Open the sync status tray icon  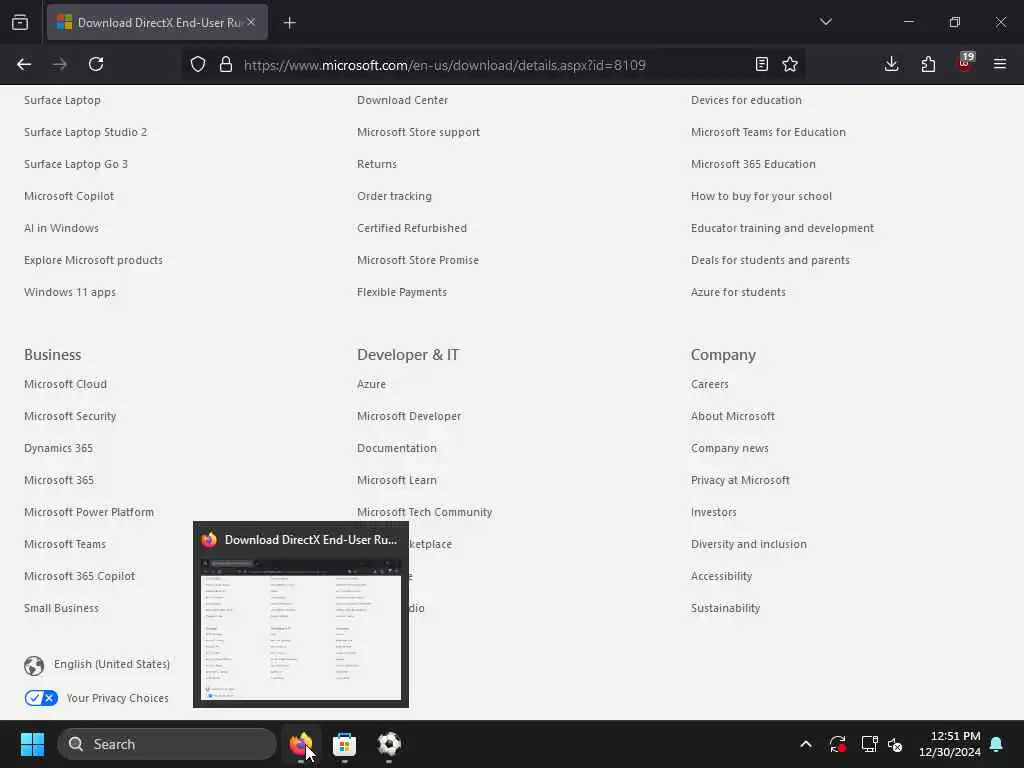click(838, 744)
